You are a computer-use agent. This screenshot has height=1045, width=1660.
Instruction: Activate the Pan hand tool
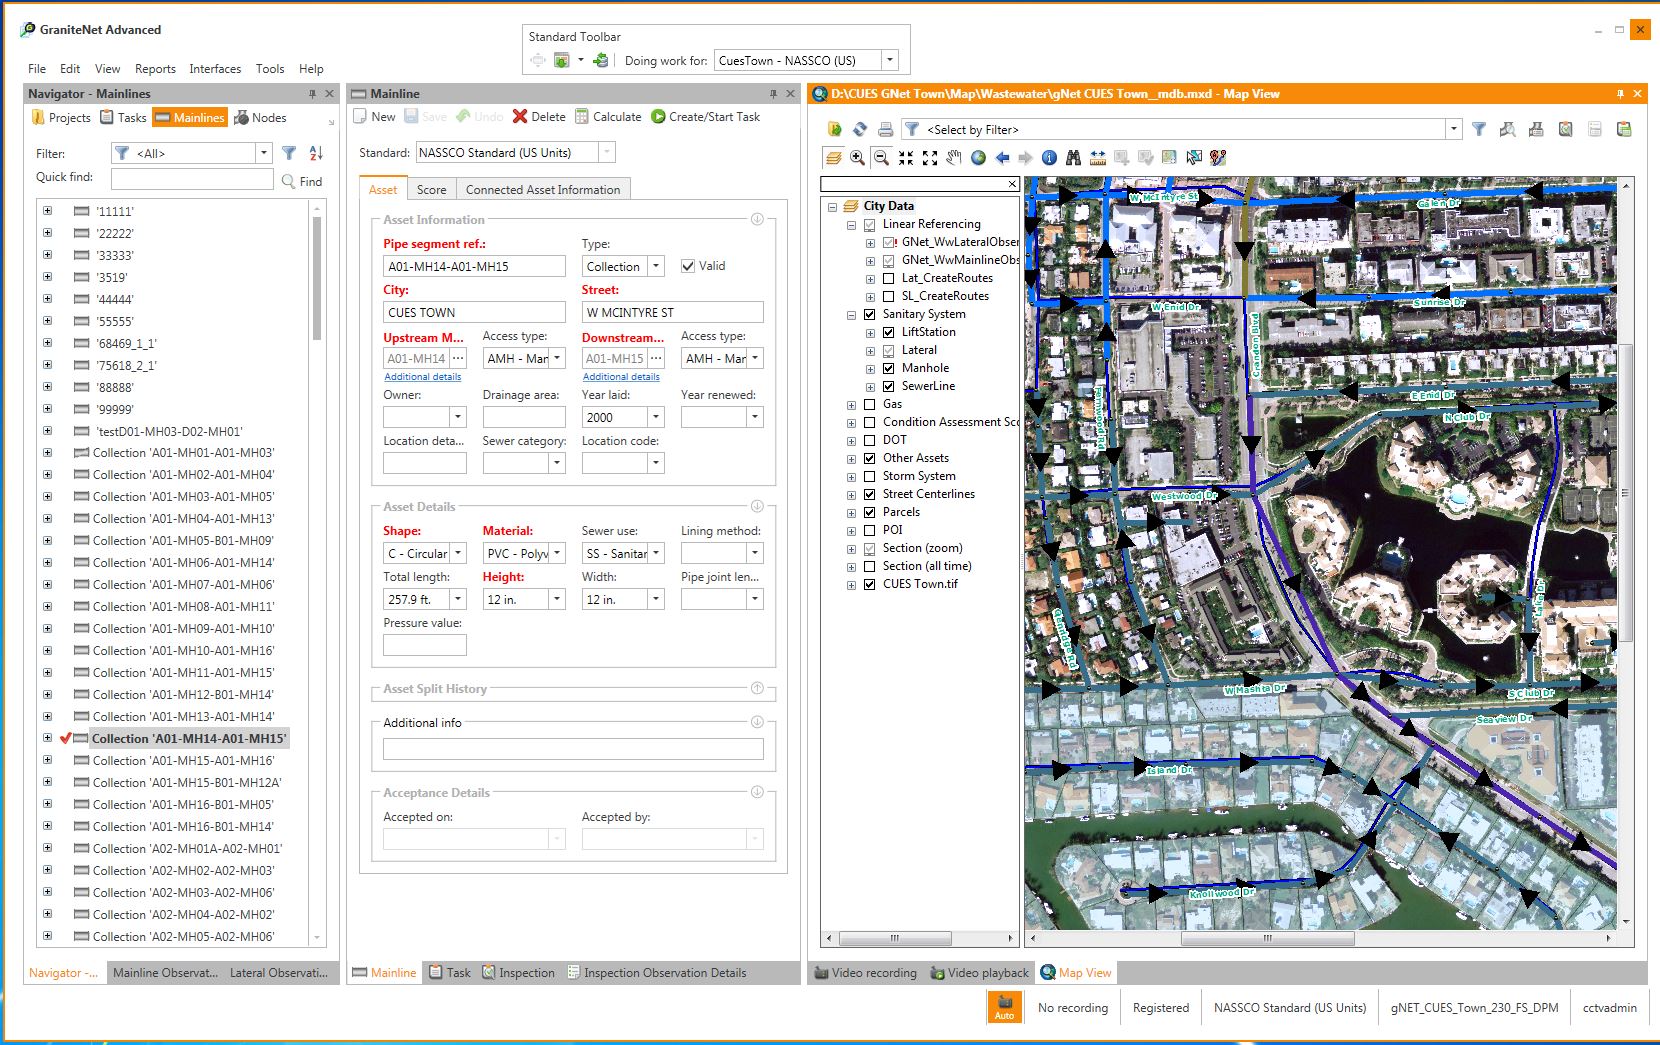click(955, 157)
